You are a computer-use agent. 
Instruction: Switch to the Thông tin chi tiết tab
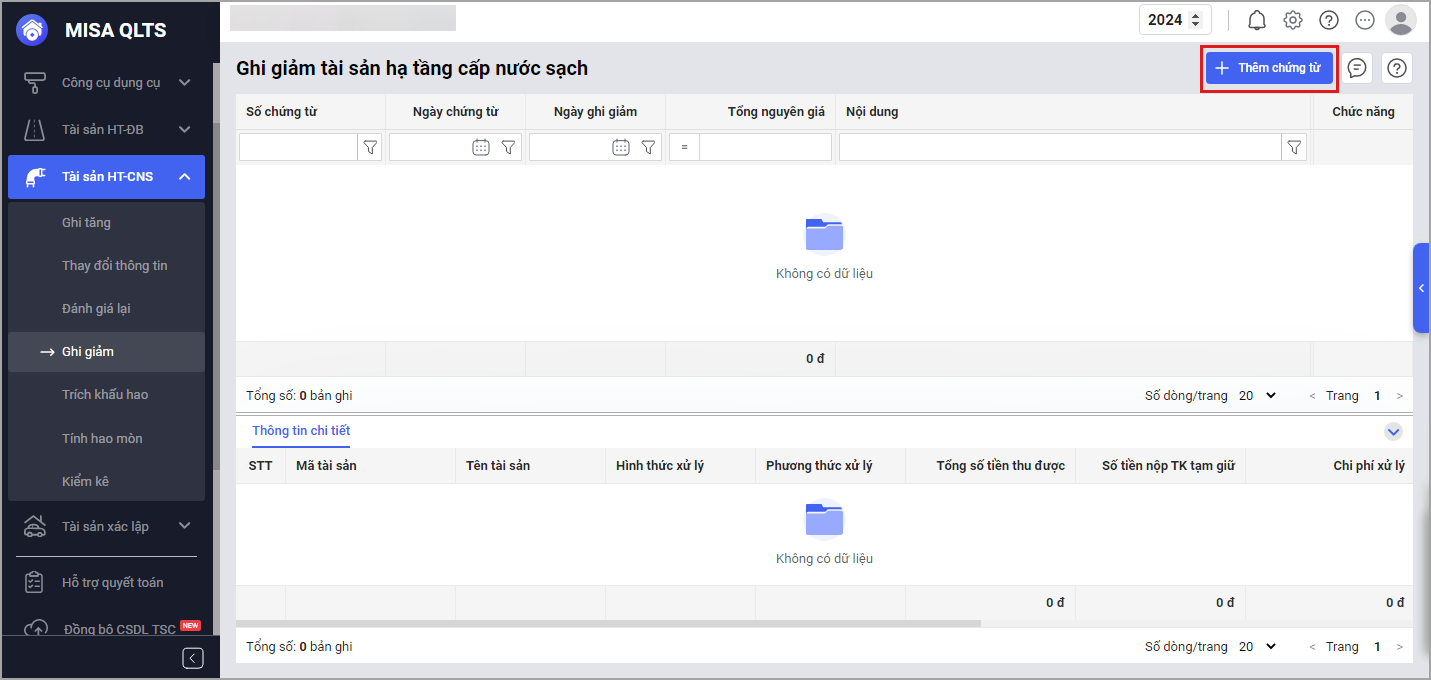(301, 431)
